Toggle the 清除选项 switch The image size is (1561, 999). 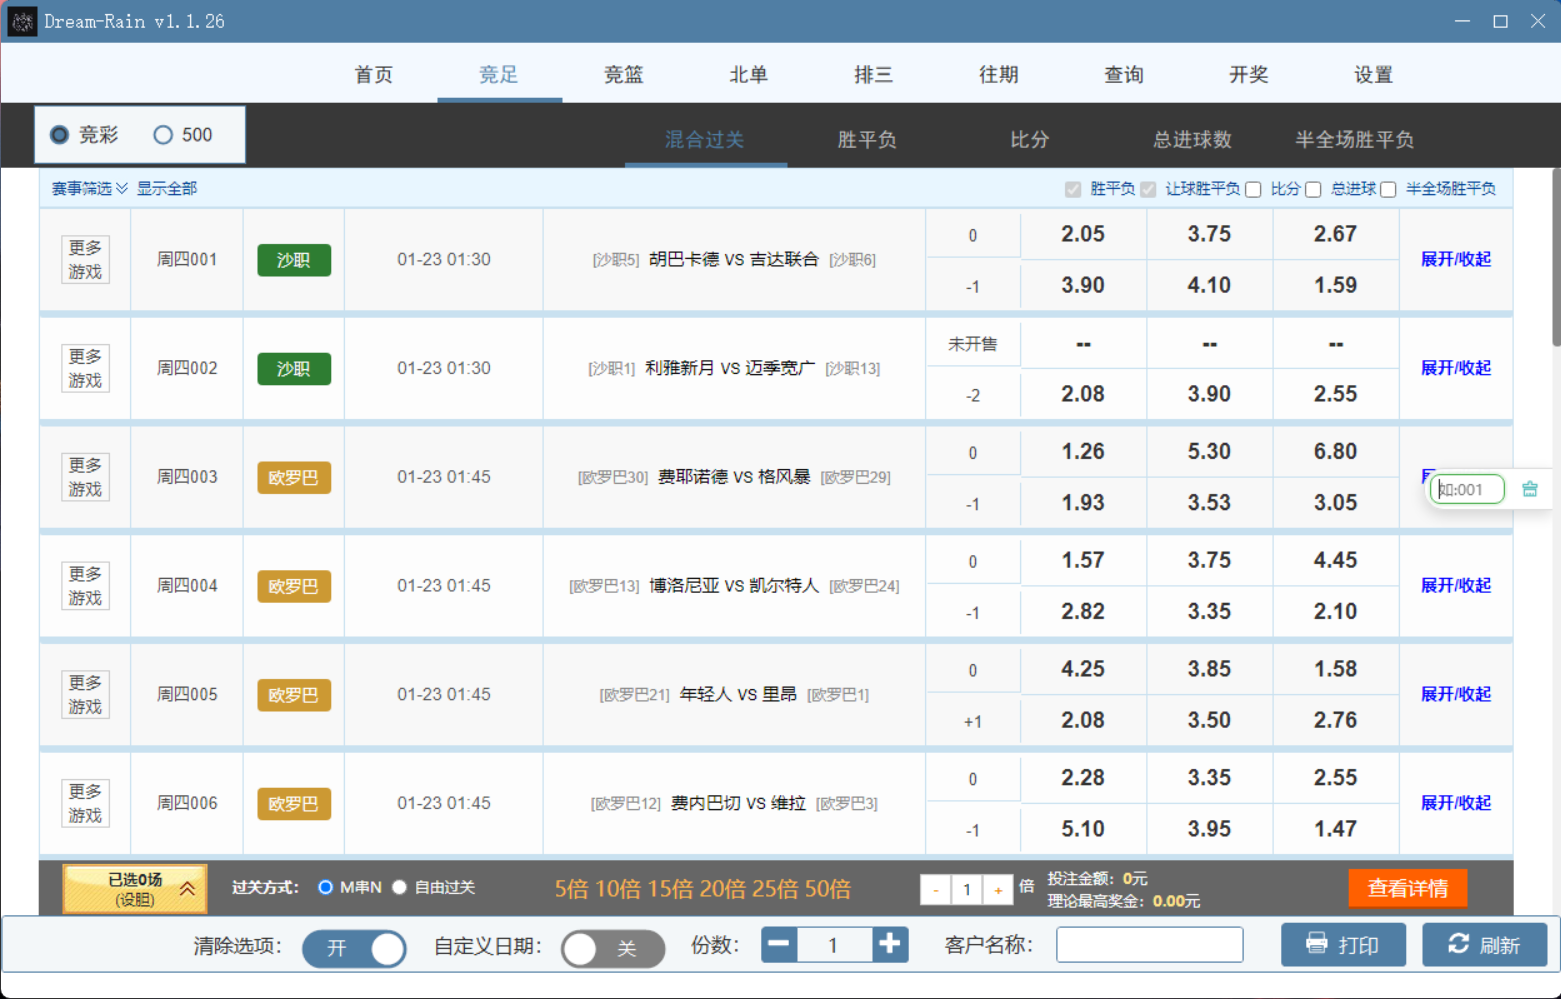point(354,947)
